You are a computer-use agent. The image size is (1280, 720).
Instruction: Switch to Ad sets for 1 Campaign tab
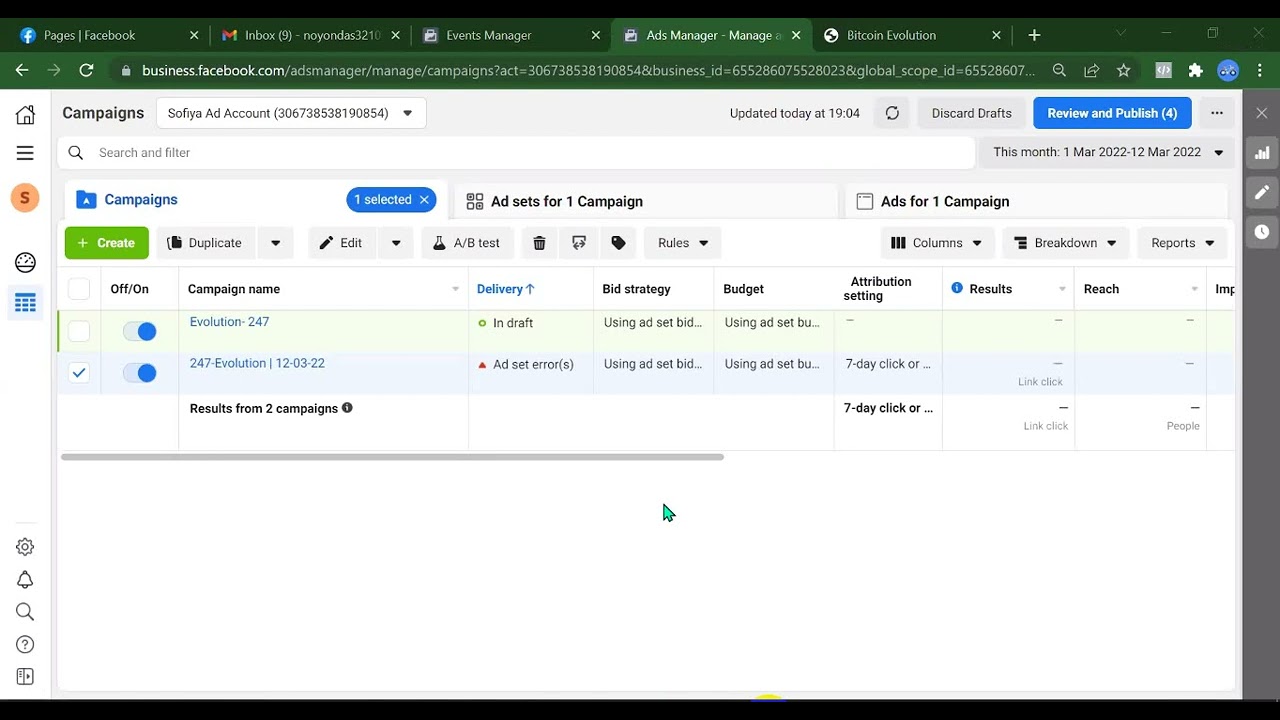tap(646, 201)
